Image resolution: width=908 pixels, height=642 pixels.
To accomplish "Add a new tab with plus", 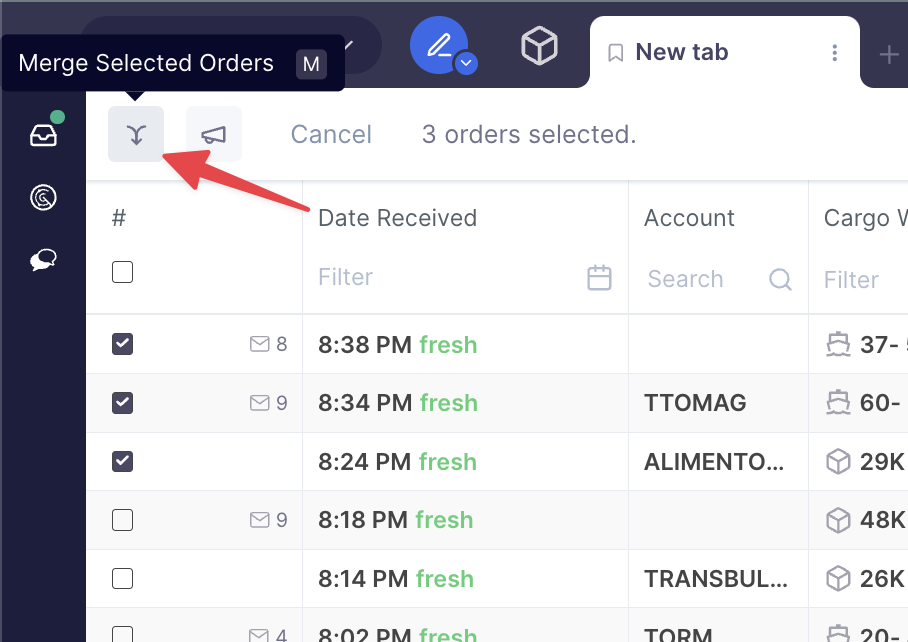I will coord(888,54).
